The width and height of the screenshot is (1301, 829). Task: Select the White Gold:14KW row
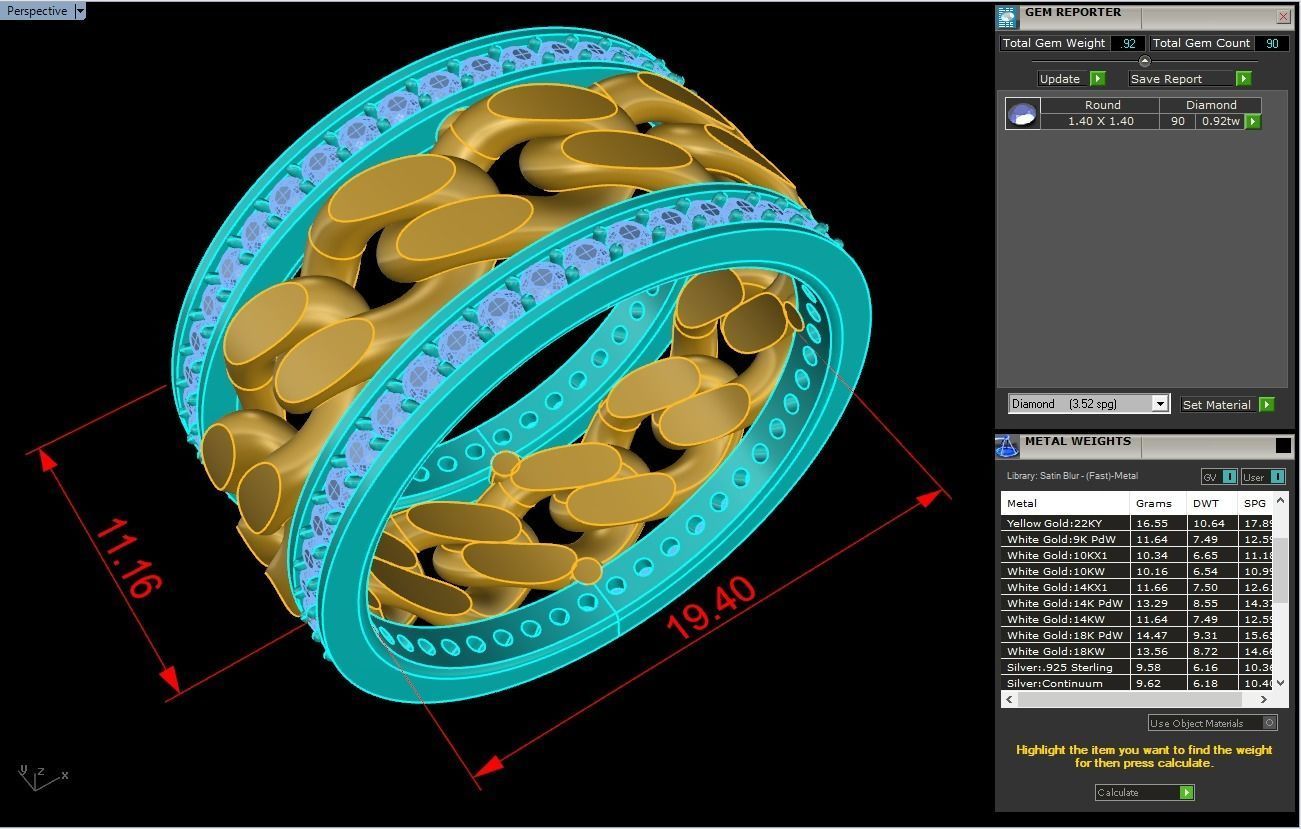point(1137,619)
